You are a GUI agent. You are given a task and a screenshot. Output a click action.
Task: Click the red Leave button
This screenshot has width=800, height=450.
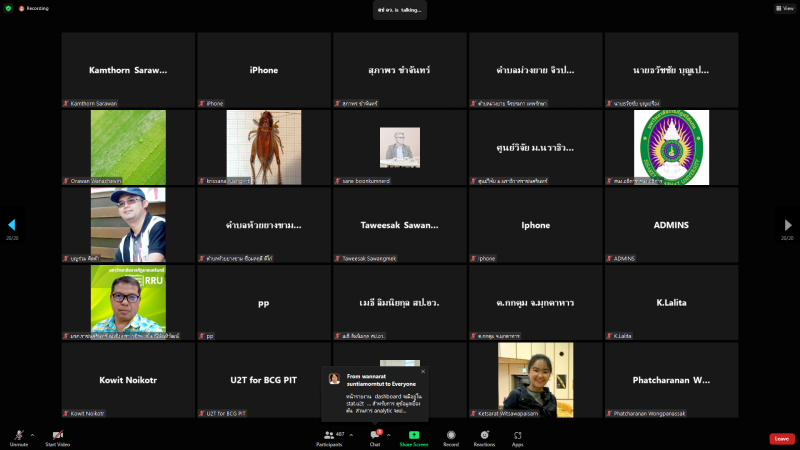(x=782, y=438)
